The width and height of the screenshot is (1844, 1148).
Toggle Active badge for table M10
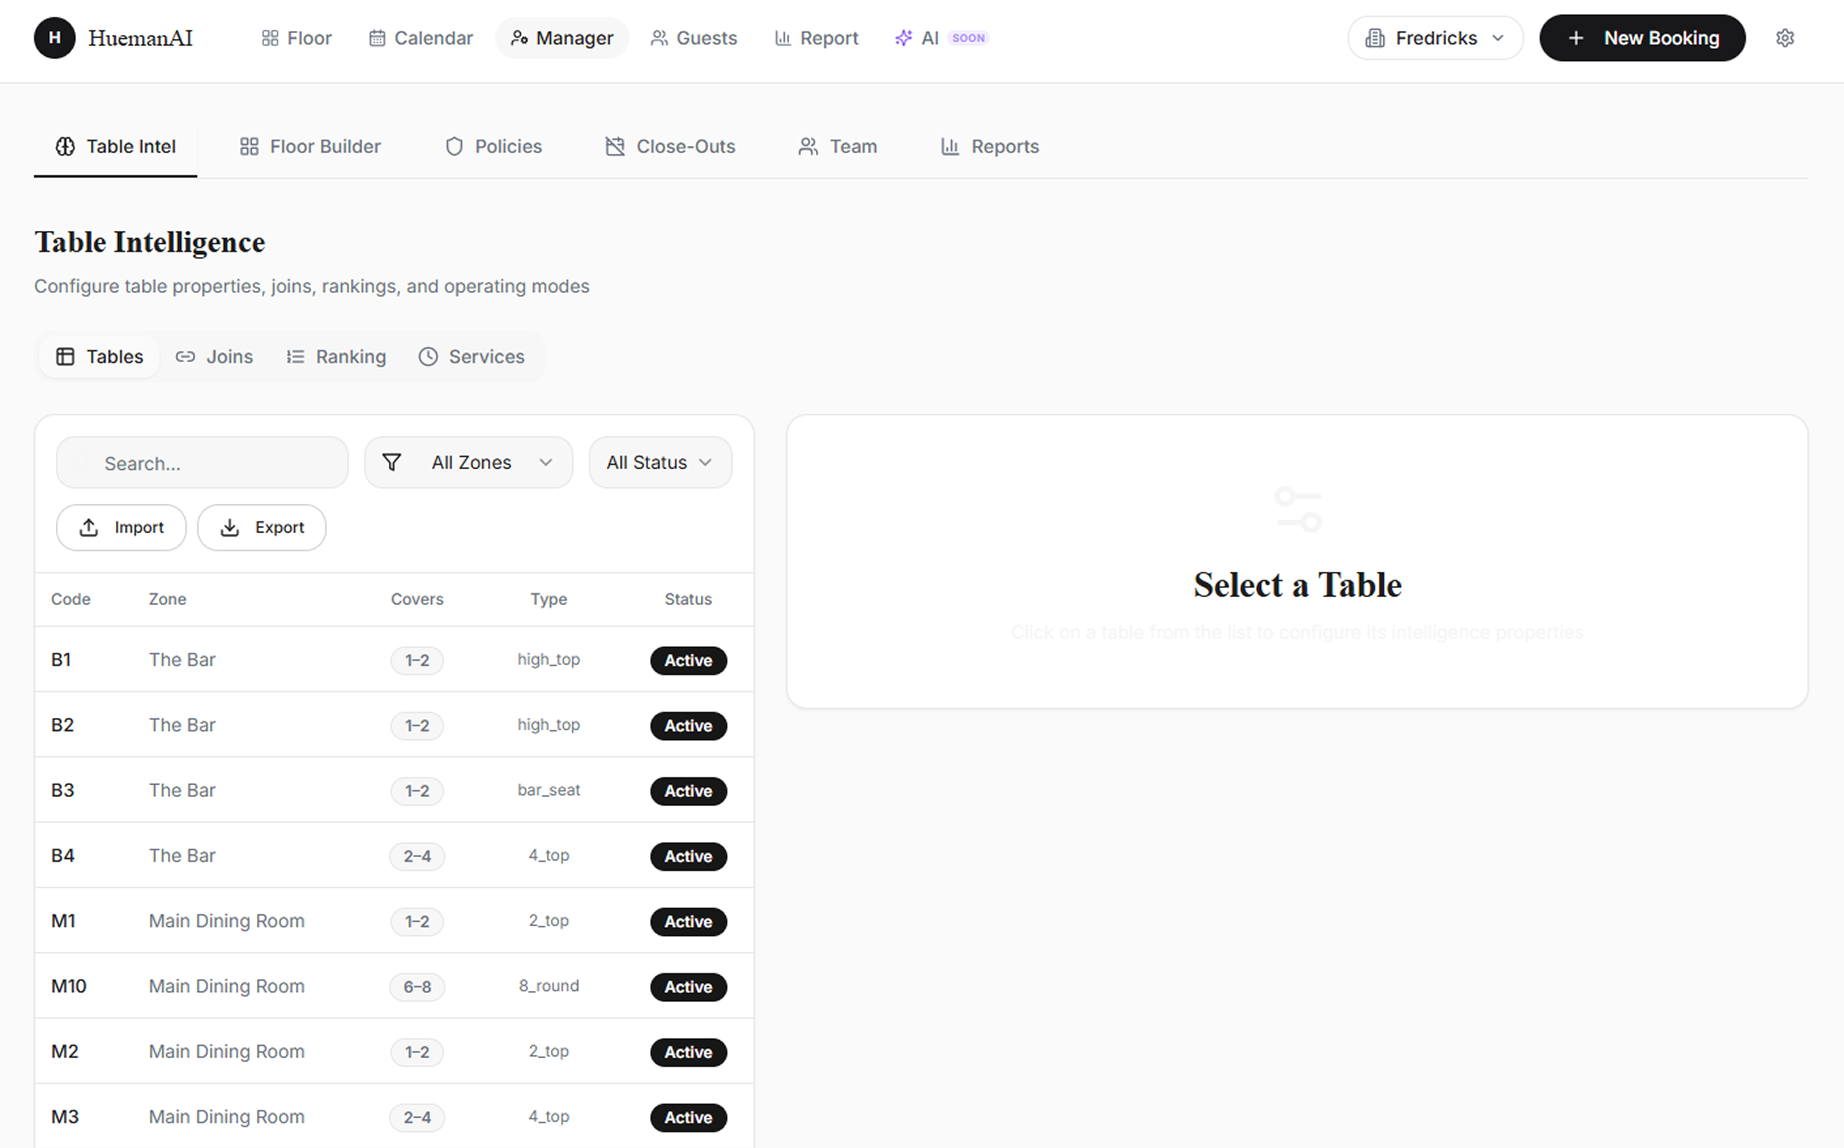[x=688, y=987]
